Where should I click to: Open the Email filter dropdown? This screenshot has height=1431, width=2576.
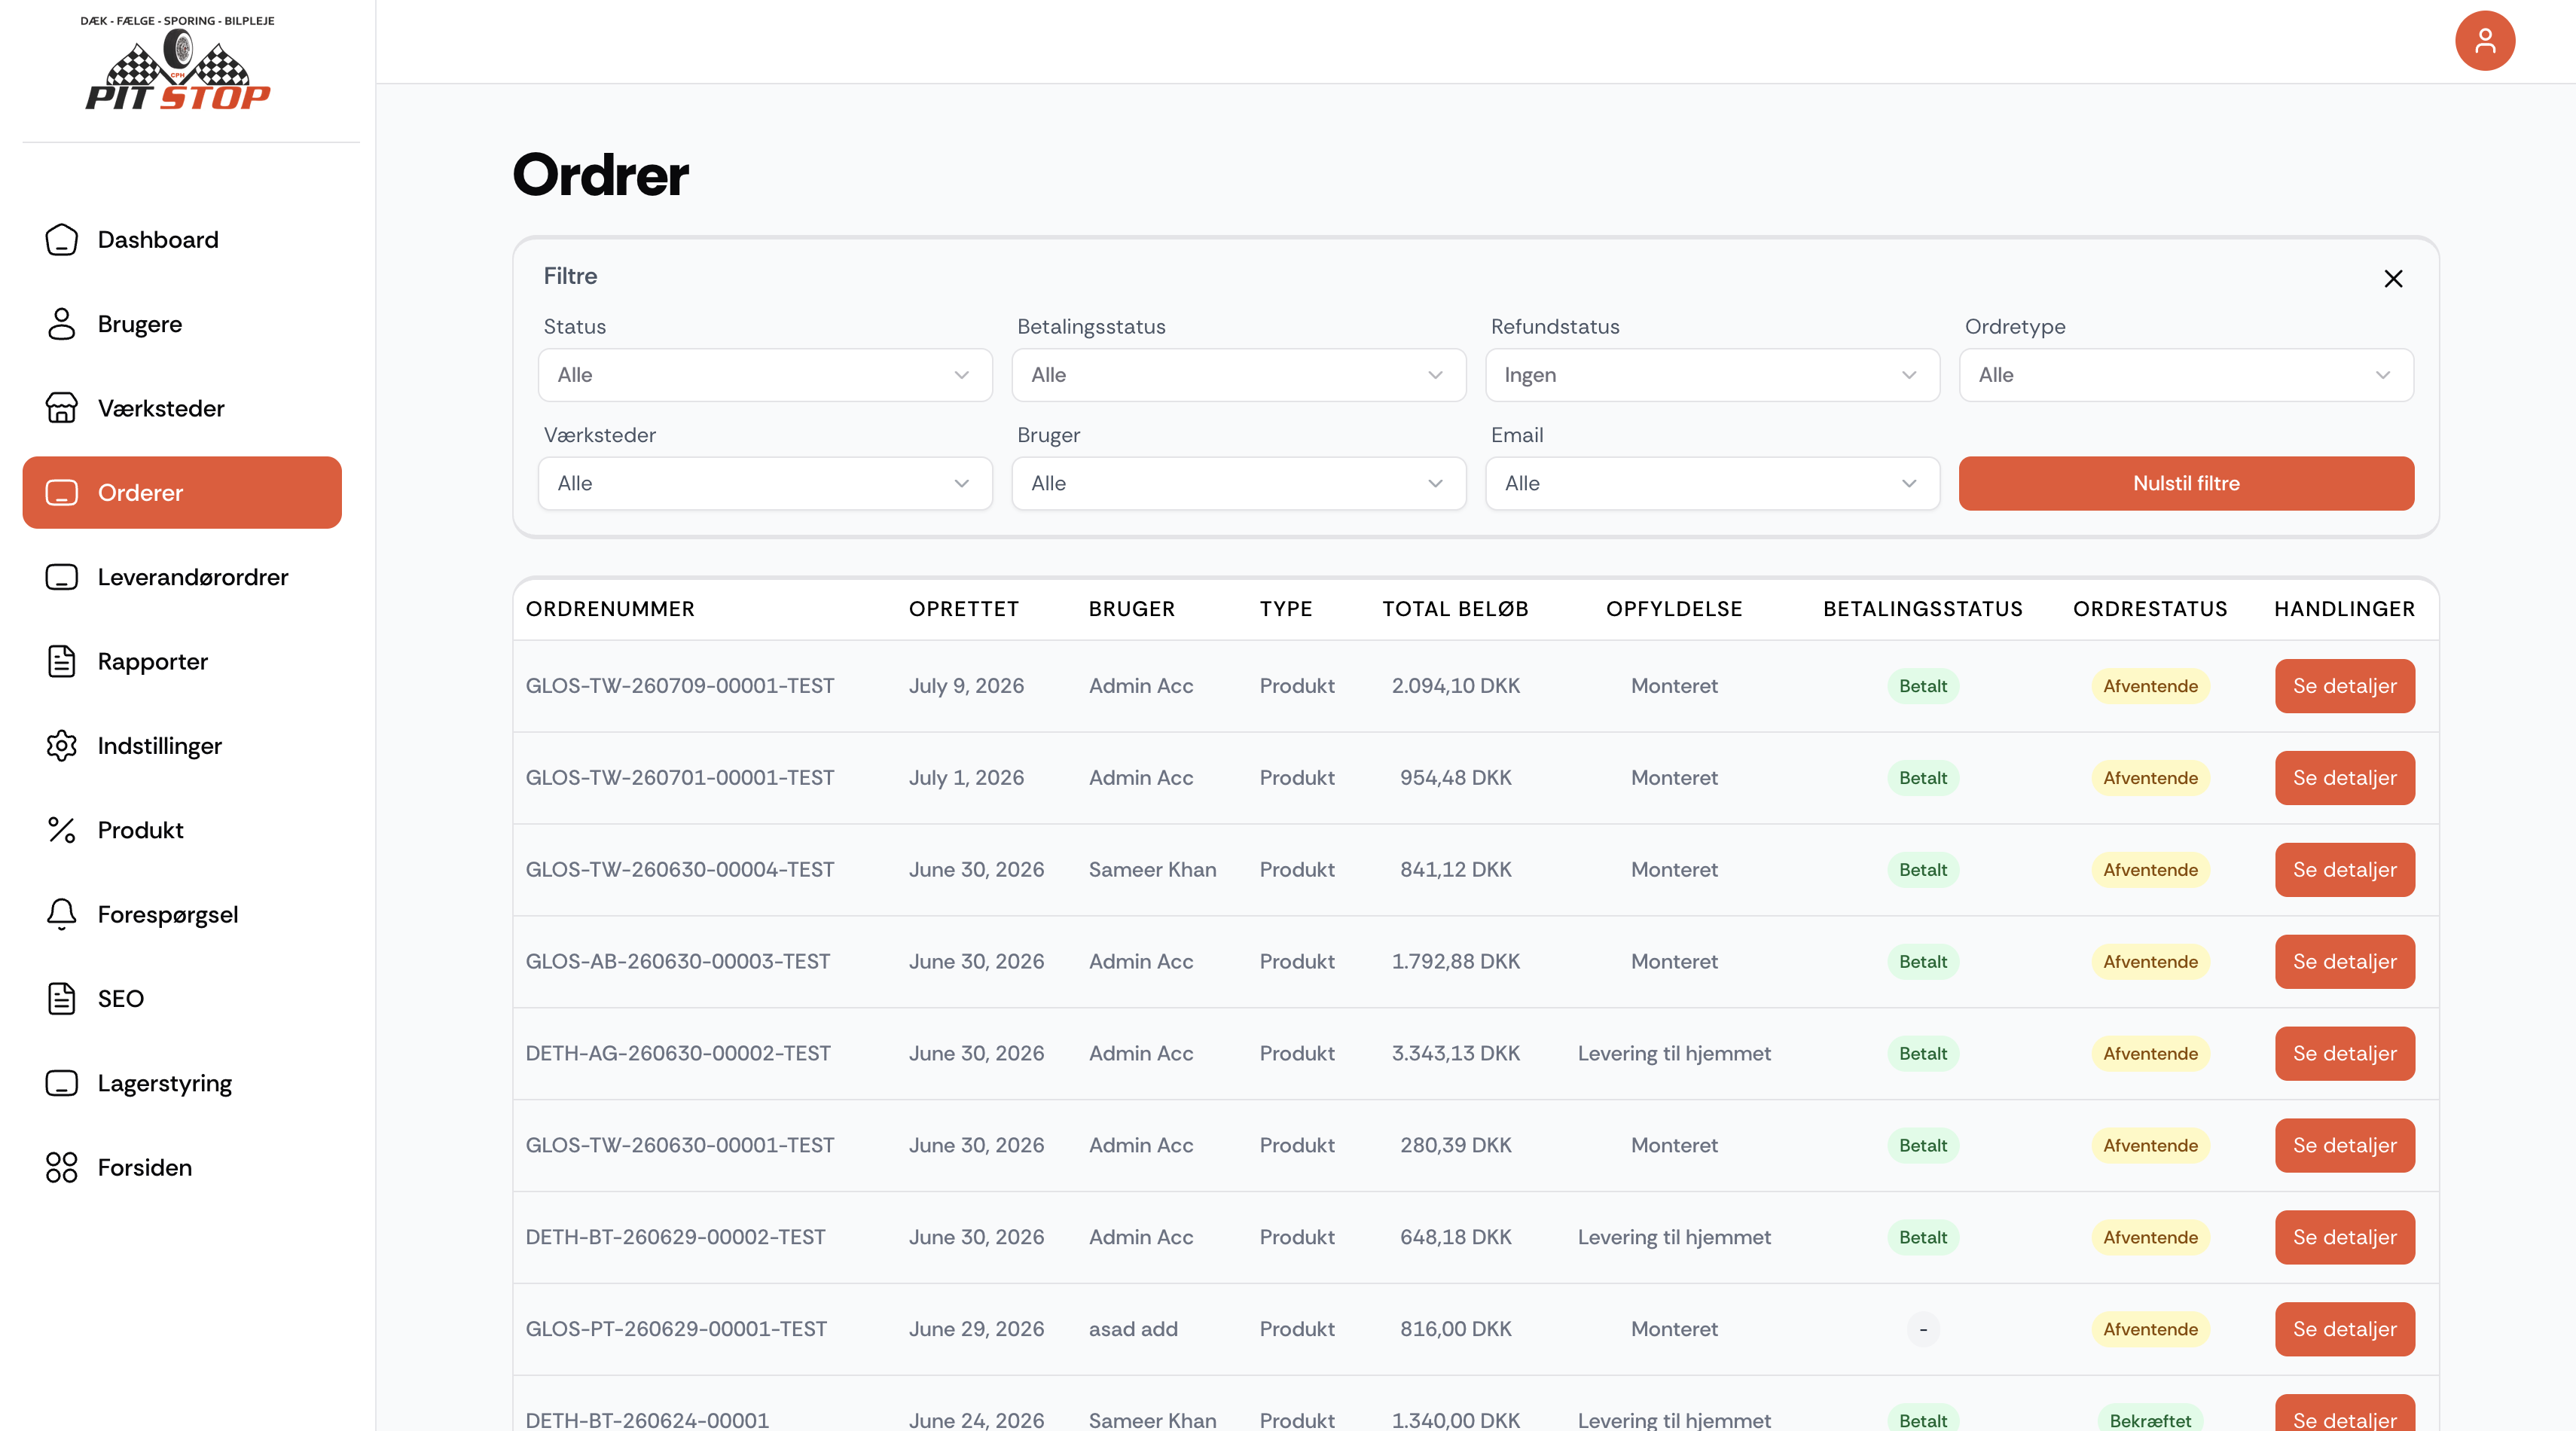point(1712,484)
